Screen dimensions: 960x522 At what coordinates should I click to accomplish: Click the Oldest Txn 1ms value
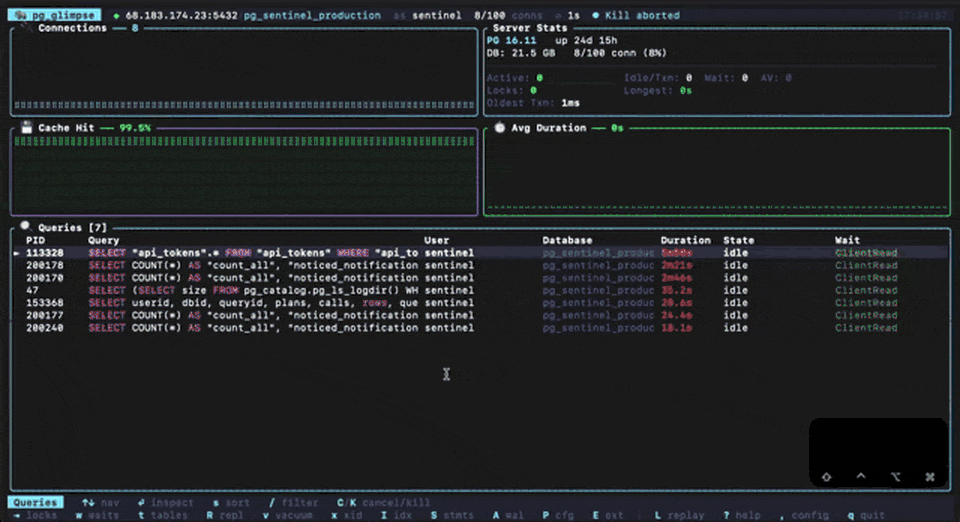click(570, 103)
